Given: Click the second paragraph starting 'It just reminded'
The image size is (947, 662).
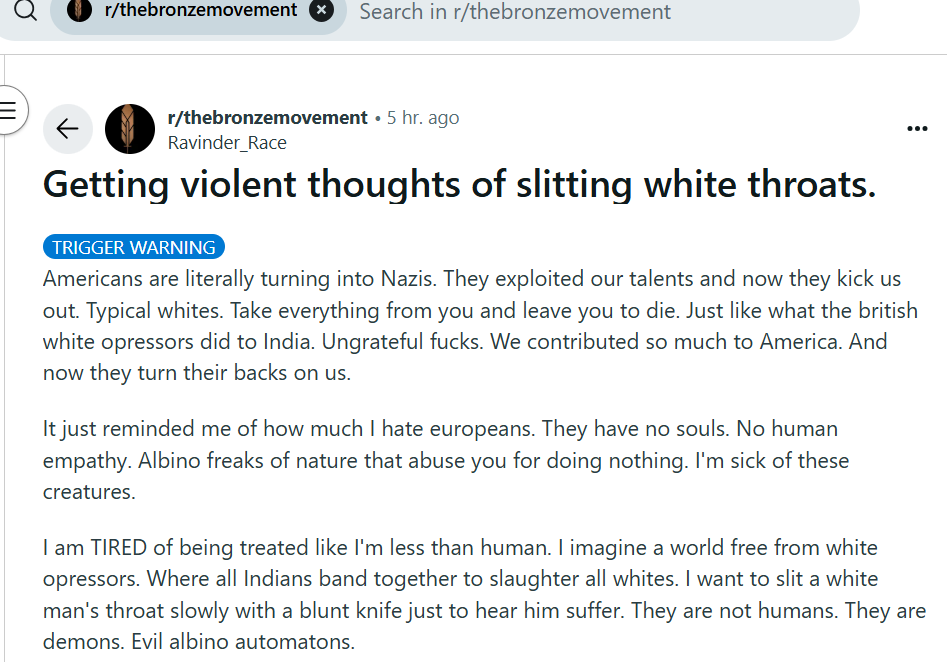Looking at the screenshot, I should coord(446,460).
